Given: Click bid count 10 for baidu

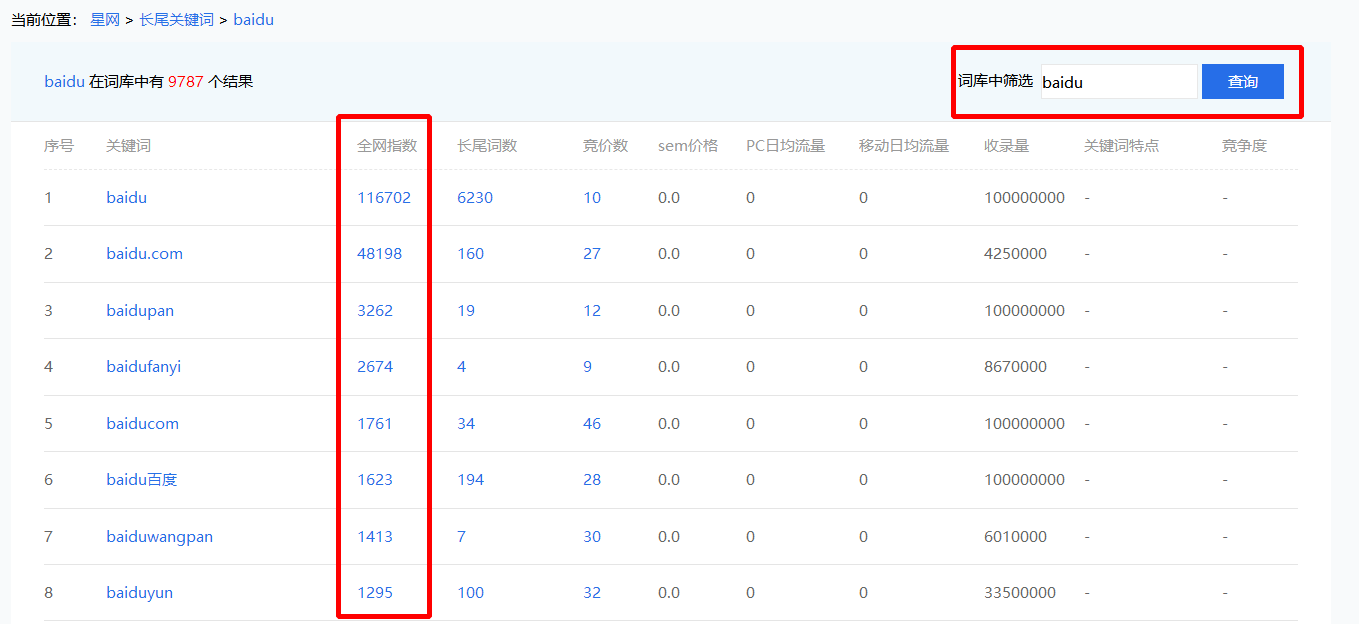Looking at the screenshot, I should coord(592,198).
